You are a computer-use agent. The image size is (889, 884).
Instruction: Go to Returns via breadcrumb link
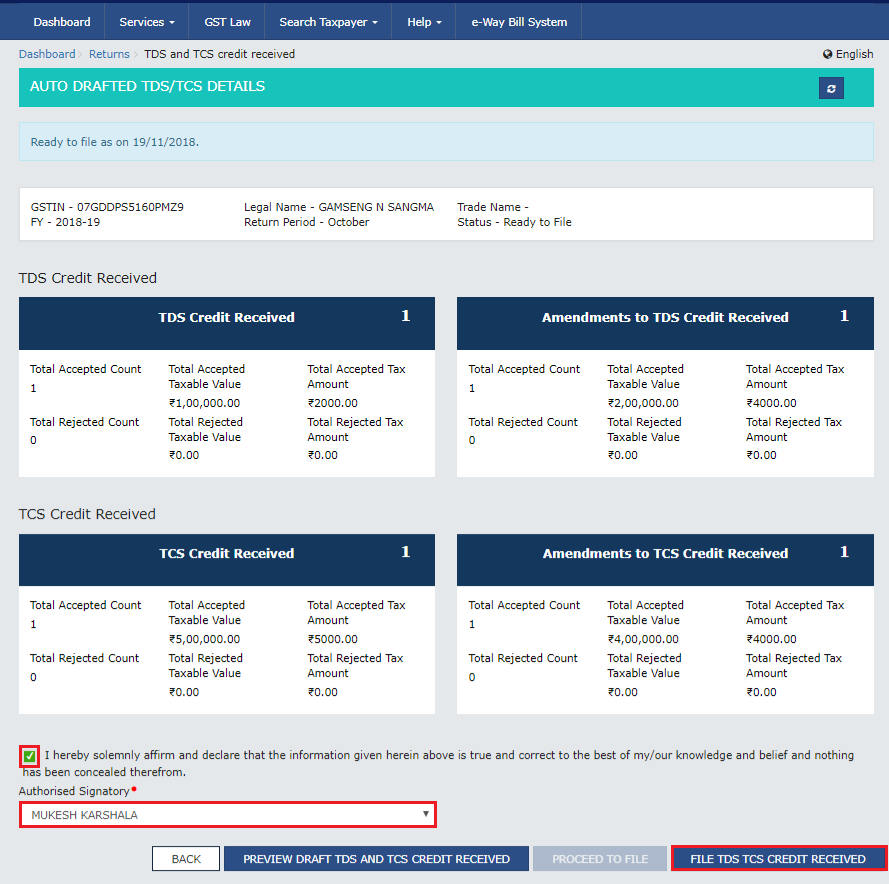point(109,54)
